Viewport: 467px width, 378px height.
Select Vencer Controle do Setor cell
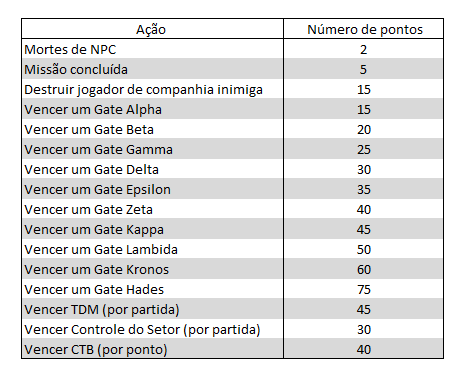click(x=152, y=329)
